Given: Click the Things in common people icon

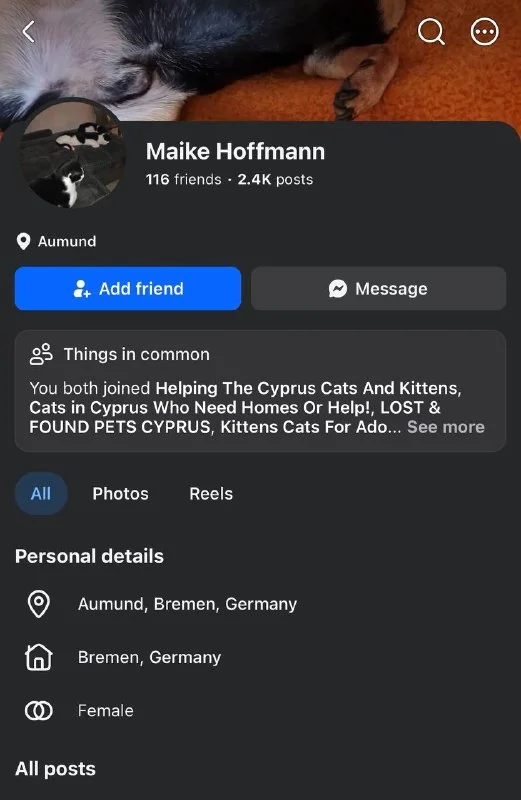Looking at the screenshot, I should pyautogui.click(x=41, y=354).
